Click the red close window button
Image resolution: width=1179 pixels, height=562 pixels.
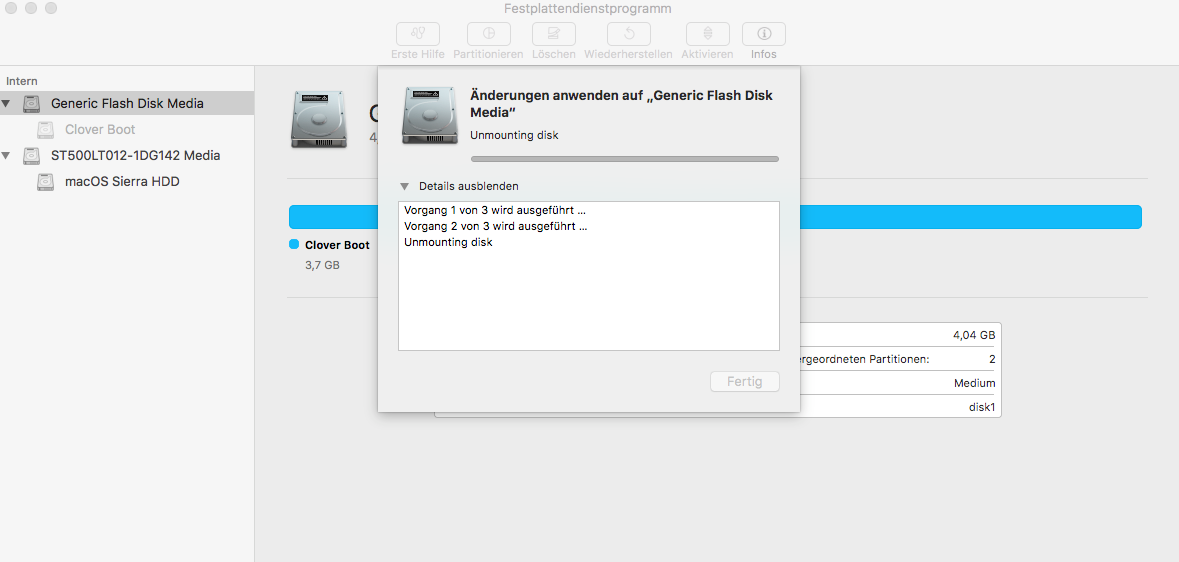(x=11, y=8)
